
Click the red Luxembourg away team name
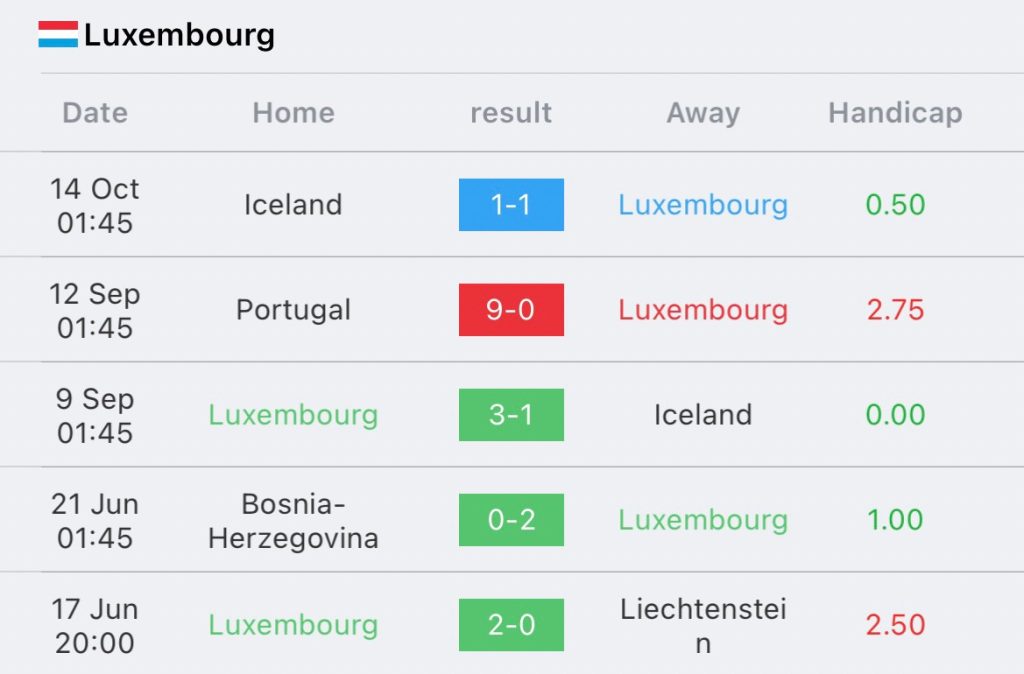703,310
